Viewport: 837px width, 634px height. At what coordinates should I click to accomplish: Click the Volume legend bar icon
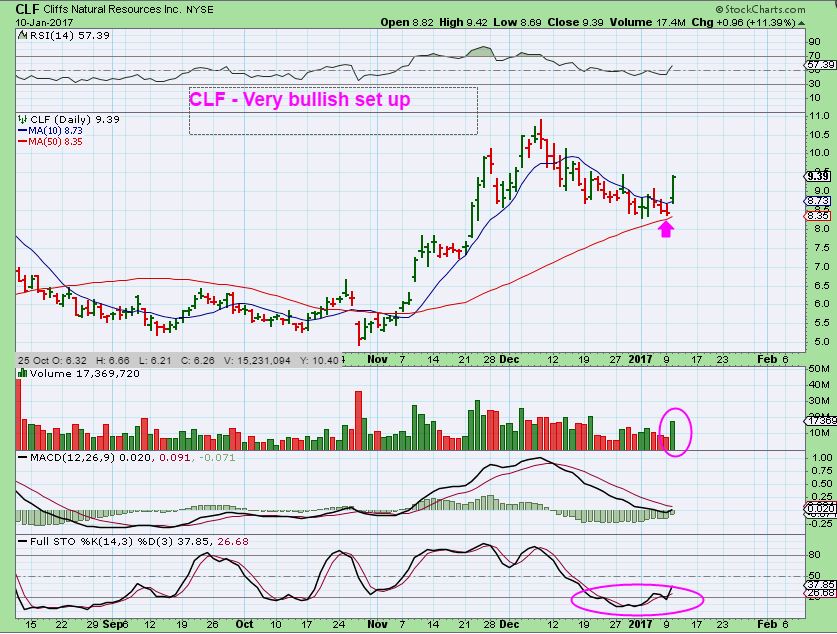coord(22,373)
